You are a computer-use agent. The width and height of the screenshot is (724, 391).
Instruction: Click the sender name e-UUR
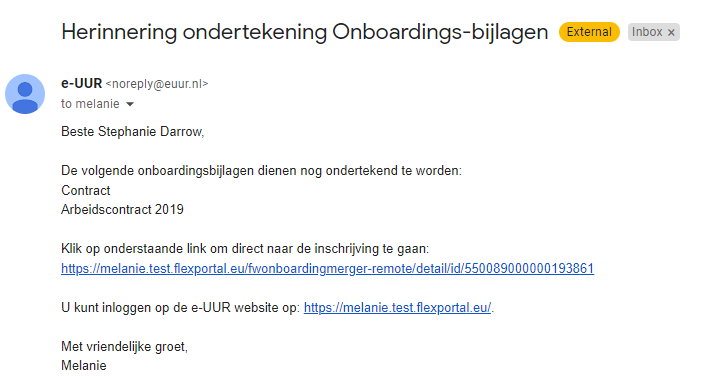(x=81, y=84)
